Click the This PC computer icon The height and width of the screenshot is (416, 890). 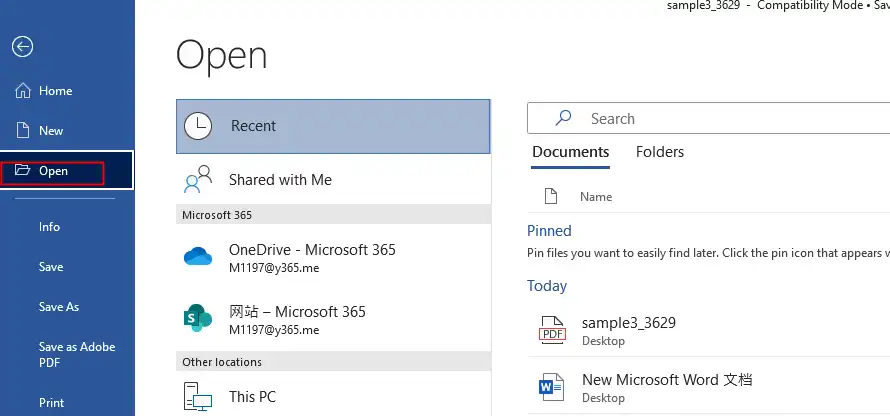pos(198,396)
